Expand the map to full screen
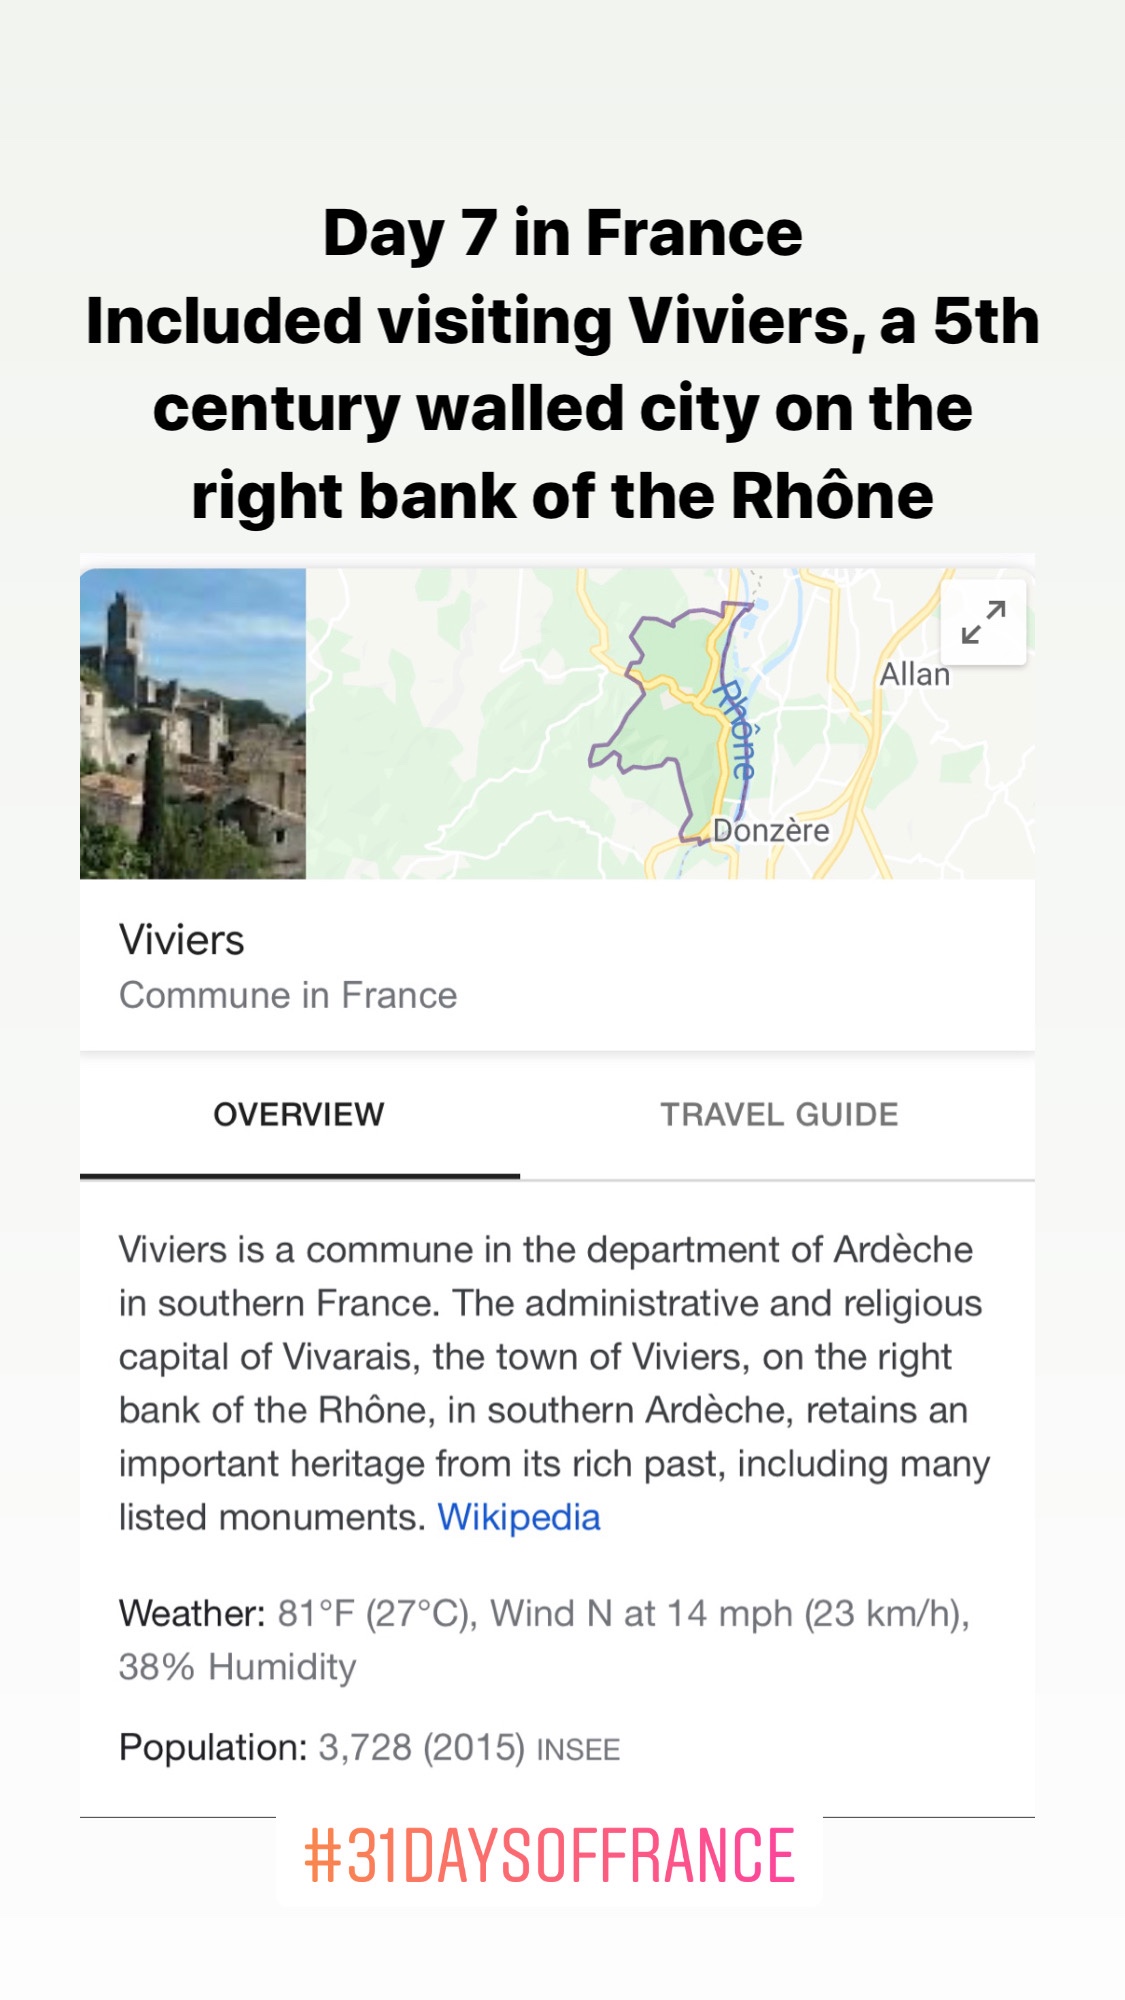The height and width of the screenshot is (2000, 1125). [x=983, y=622]
